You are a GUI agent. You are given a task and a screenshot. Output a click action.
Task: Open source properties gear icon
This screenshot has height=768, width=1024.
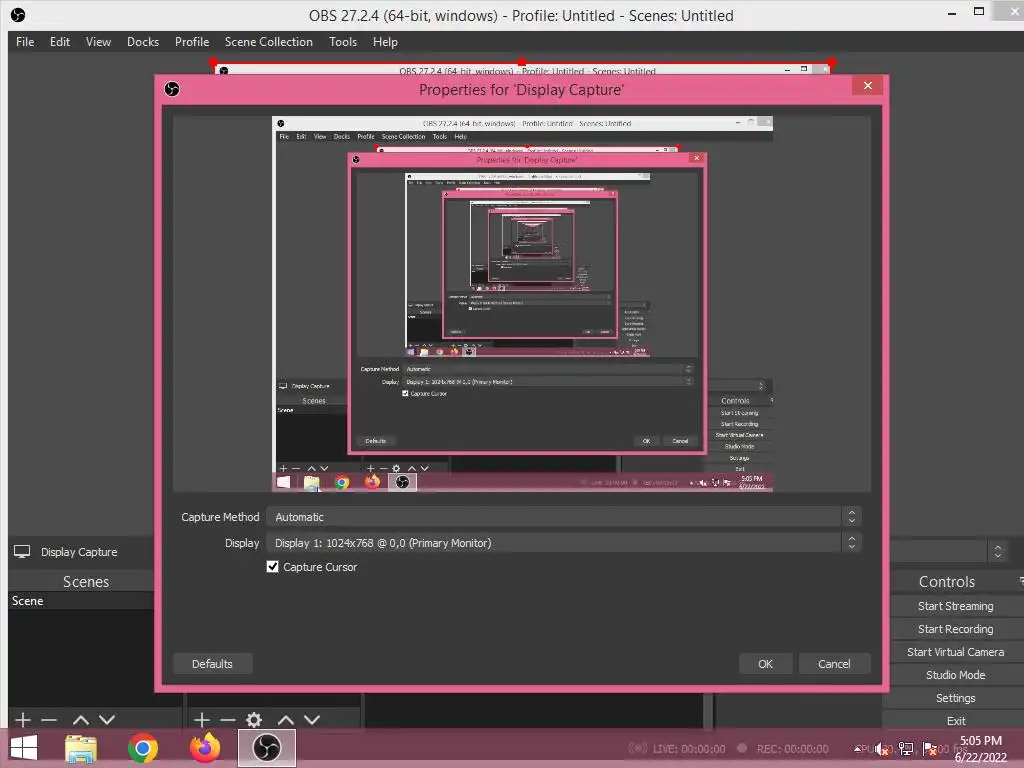pyautogui.click(x=254, y=720)
